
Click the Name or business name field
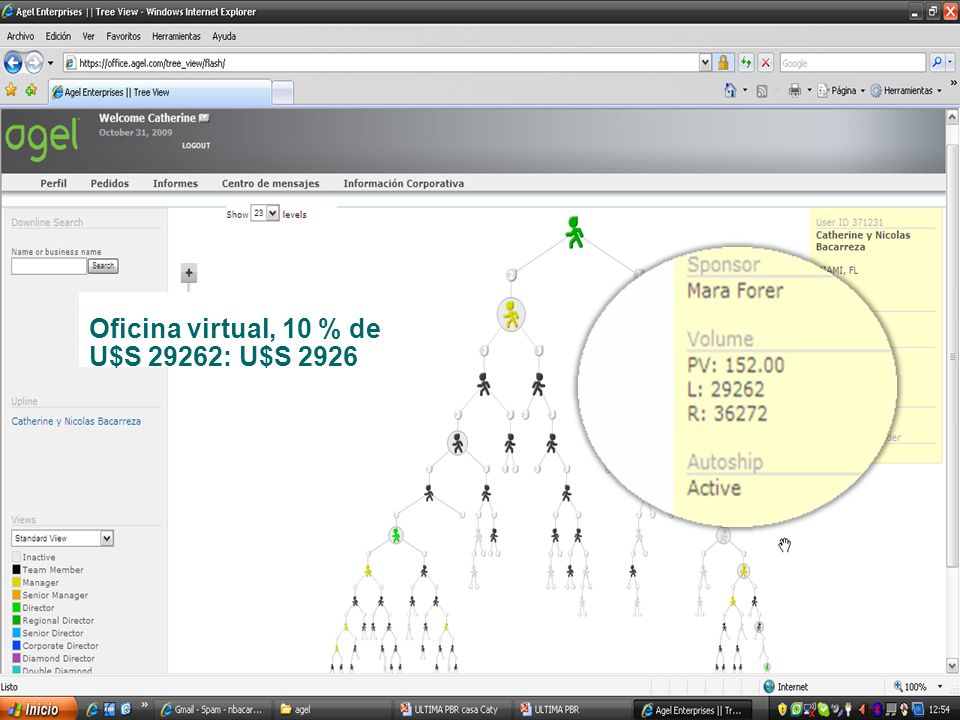point(49,266)
